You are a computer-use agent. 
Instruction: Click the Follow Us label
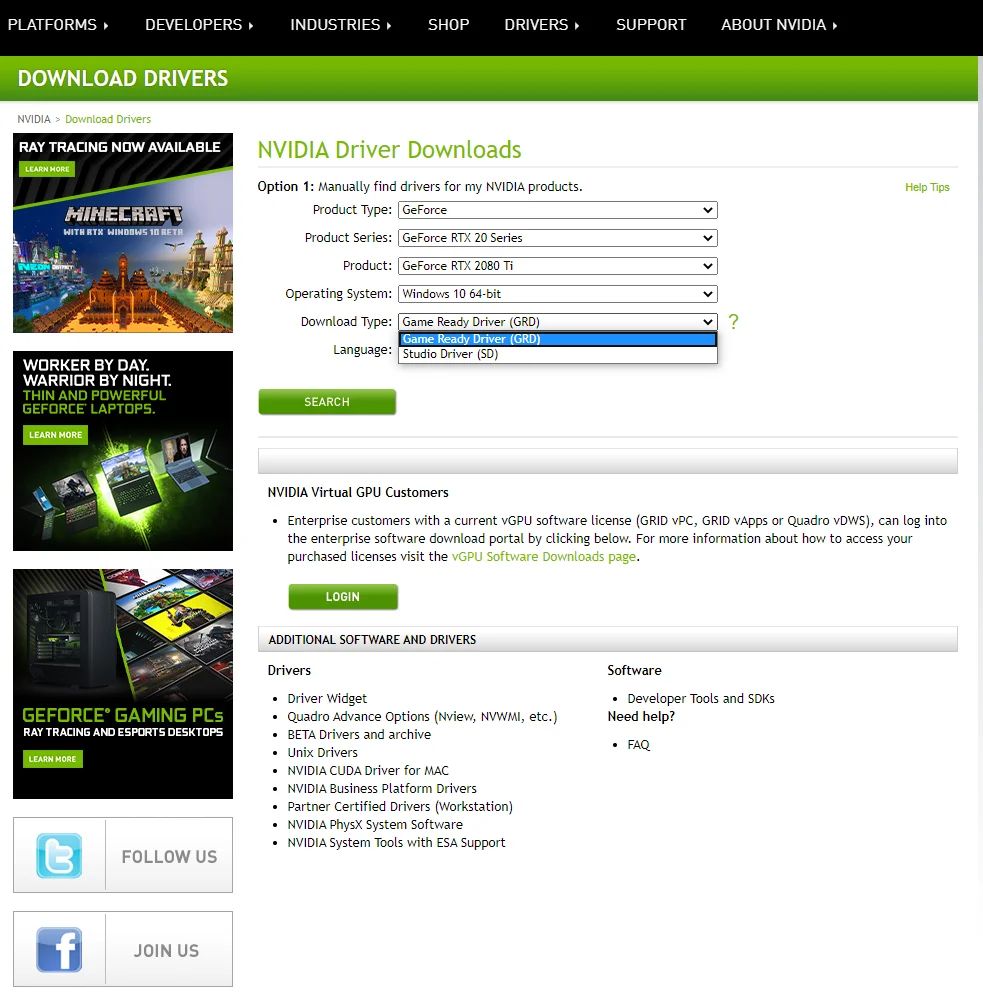[x=169, y=856]
